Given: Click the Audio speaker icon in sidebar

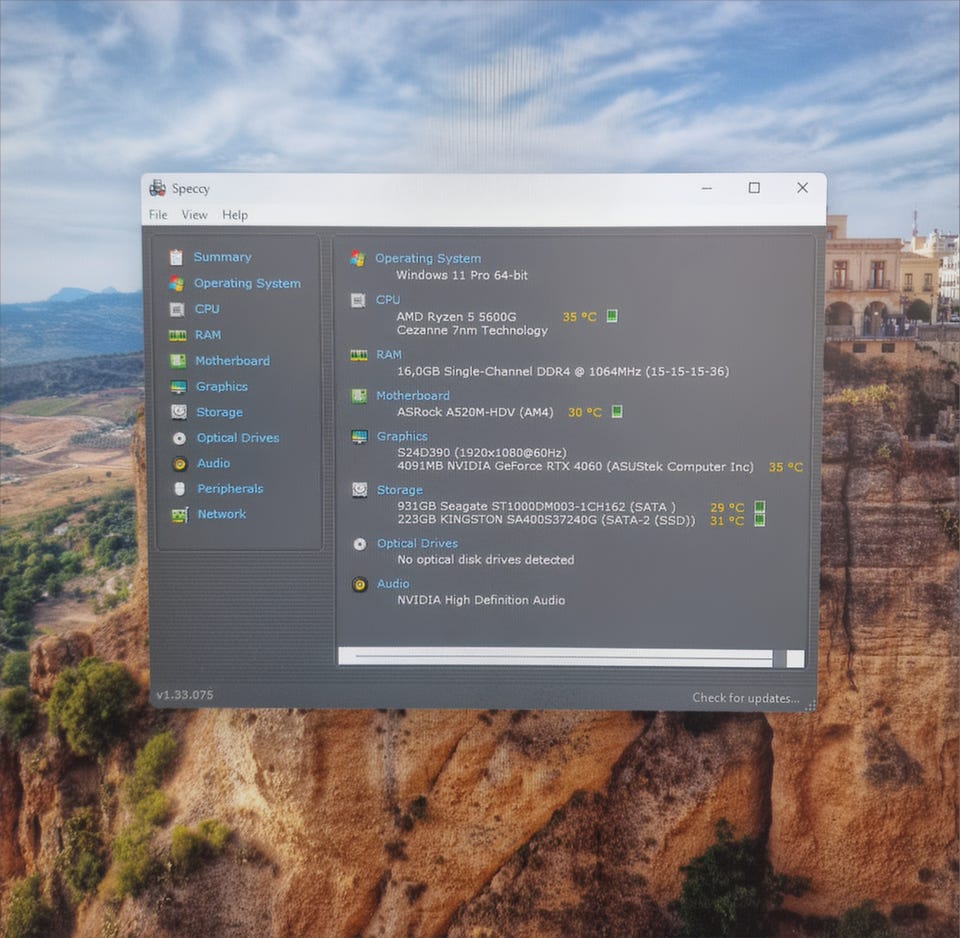Looking at the screenshot, I should point(179,464).
